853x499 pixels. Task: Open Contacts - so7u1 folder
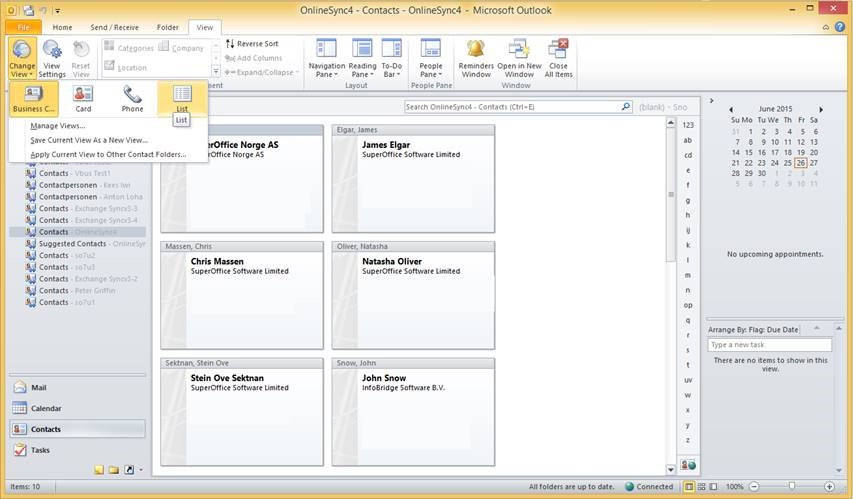pyautogui.click(x=60, y=302)
